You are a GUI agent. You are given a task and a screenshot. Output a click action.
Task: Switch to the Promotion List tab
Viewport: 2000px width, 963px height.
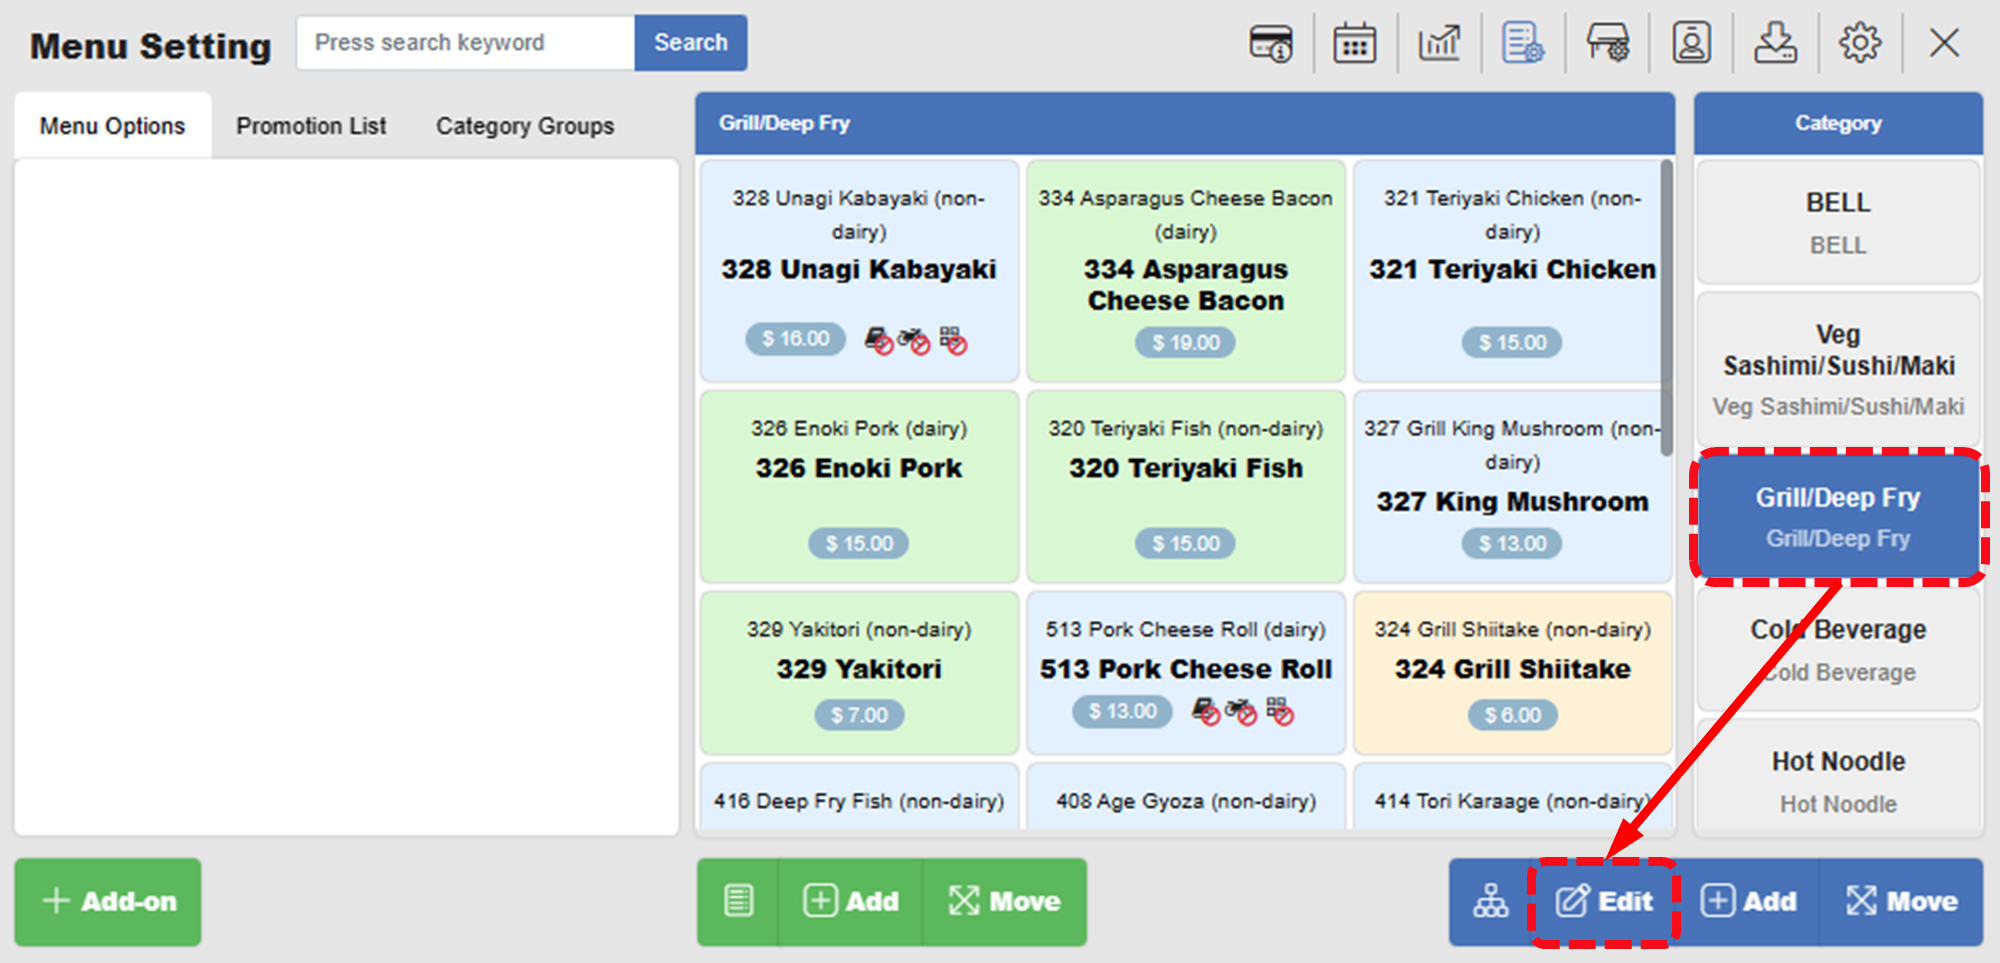click(311, 125)
